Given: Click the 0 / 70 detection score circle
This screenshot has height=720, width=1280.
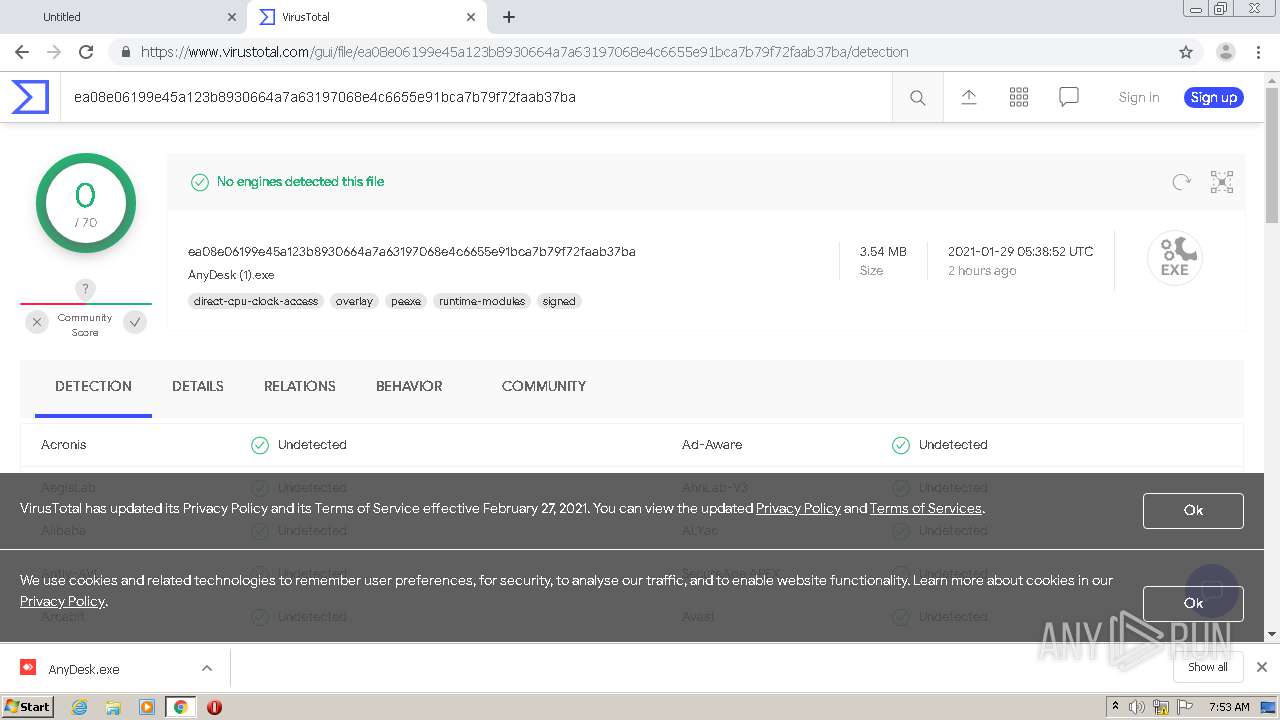Looking at the screenshot, I should click(86, 203).
